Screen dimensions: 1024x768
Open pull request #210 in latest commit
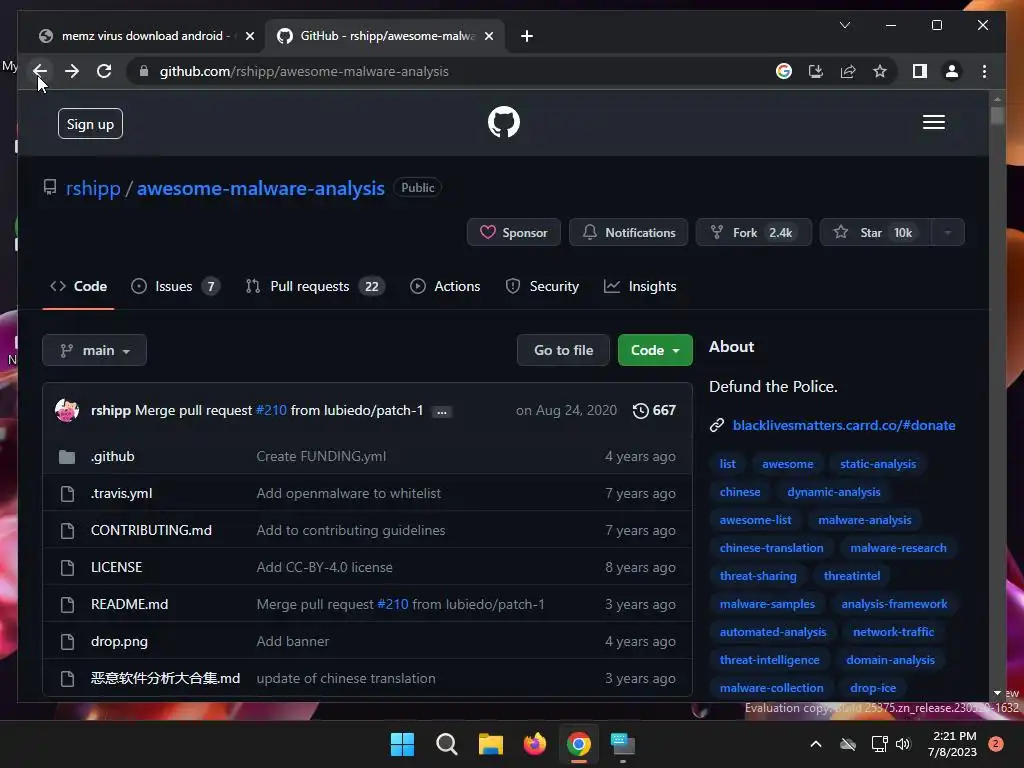(x=271, y=411)
